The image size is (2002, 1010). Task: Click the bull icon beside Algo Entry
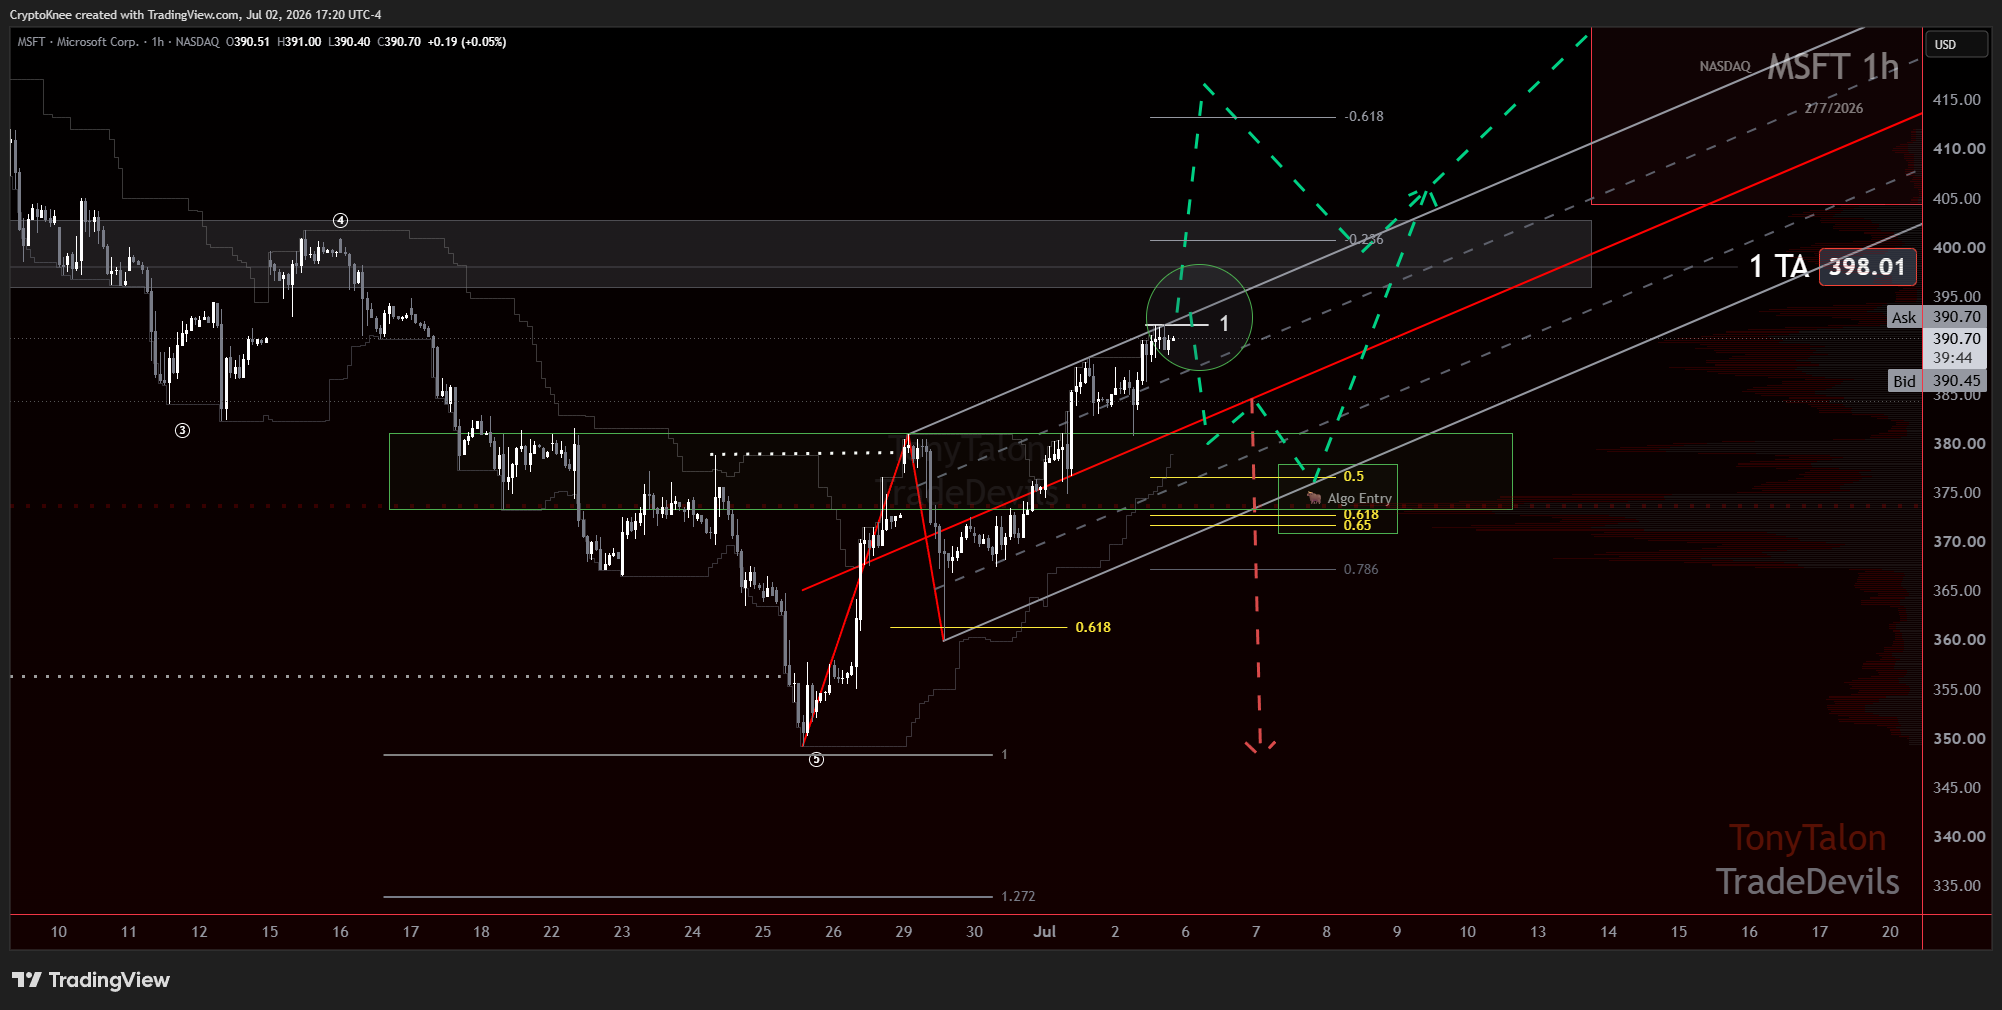tap(1314, 498)
